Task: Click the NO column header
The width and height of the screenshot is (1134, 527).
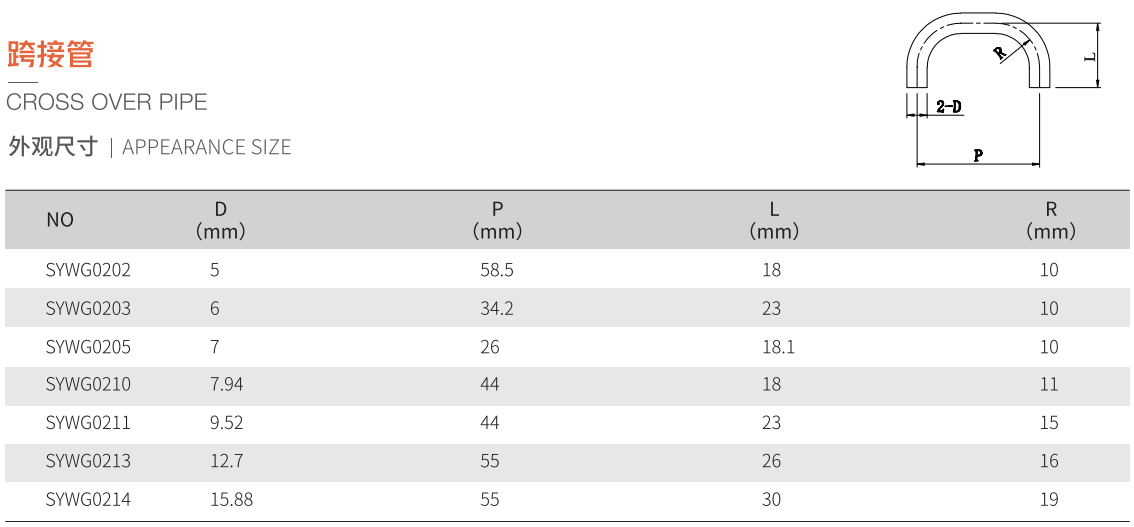Action: (60, 220)
